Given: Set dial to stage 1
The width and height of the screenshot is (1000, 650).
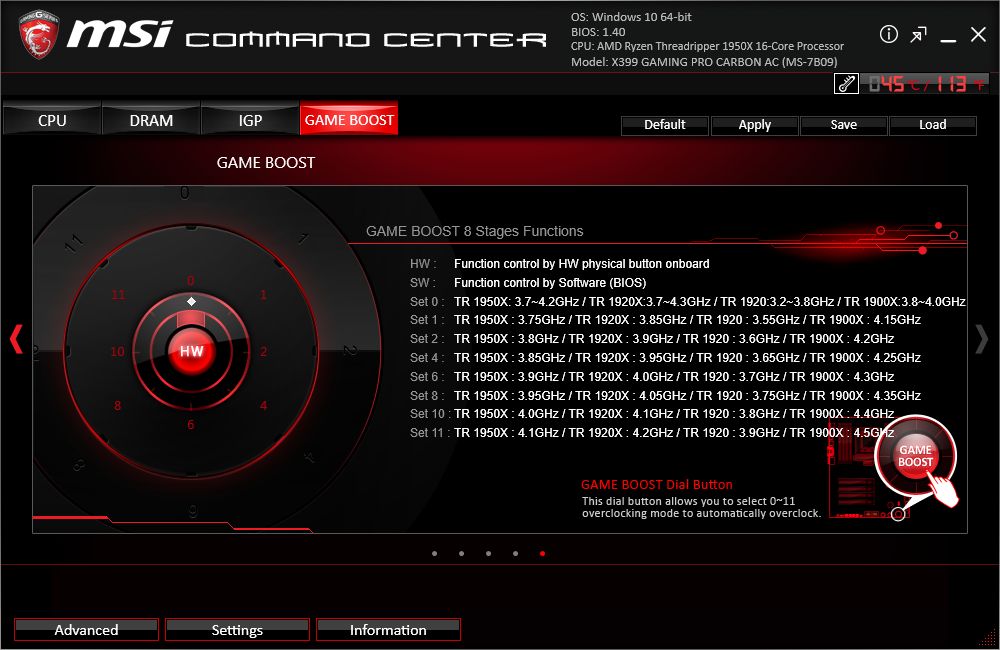Looking at the screenshot, I should click(x=263, y=295).
